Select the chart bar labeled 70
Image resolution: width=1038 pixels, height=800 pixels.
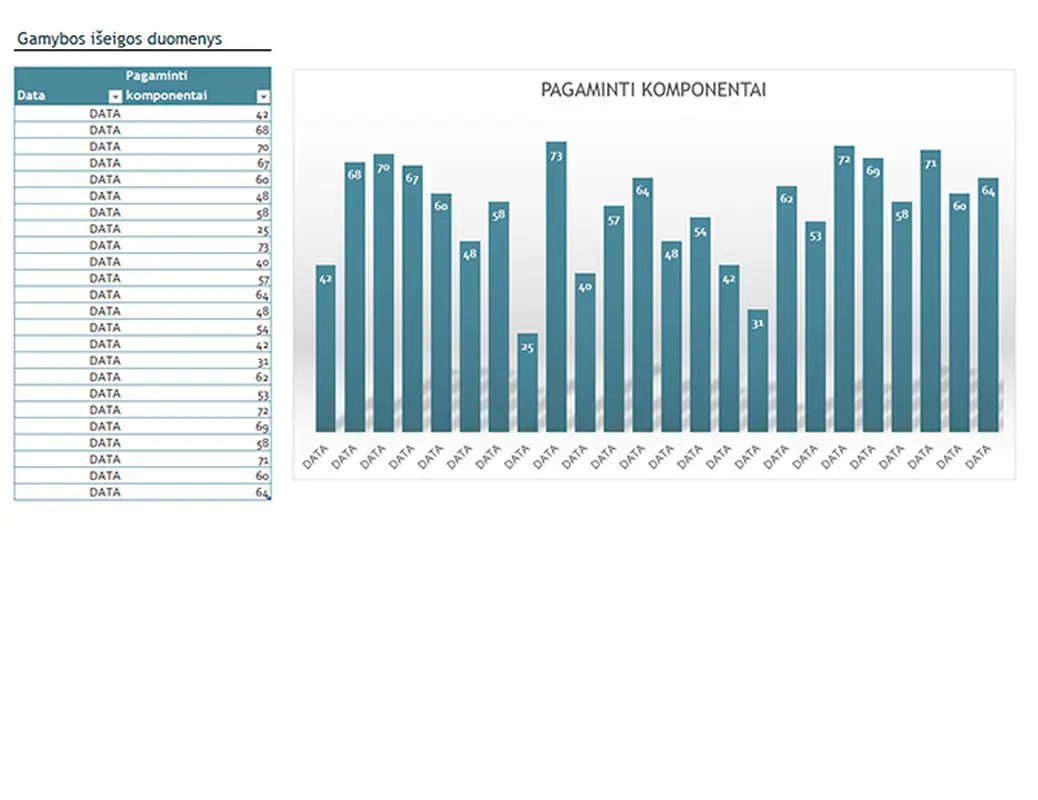click(x=383, y=295)
